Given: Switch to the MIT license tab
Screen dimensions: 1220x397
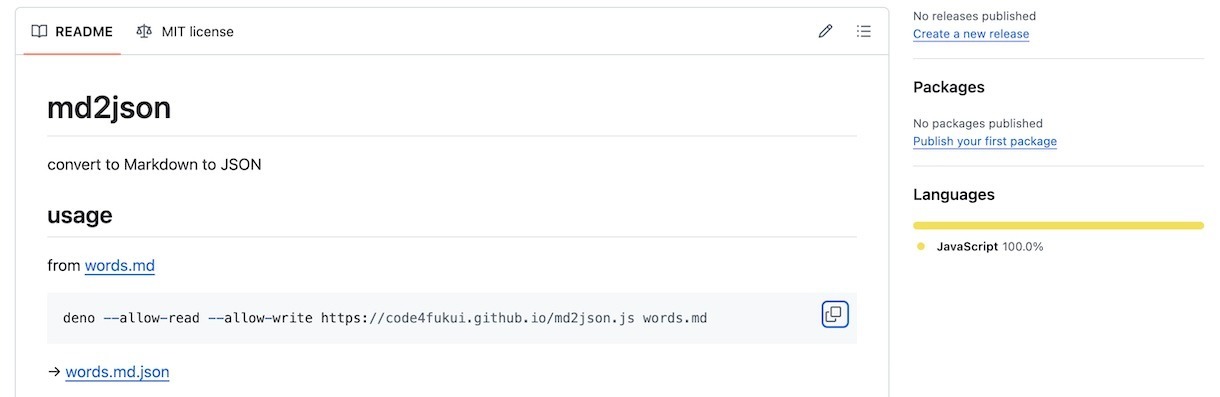Looking at the screenshot, I should coord(185,31).
